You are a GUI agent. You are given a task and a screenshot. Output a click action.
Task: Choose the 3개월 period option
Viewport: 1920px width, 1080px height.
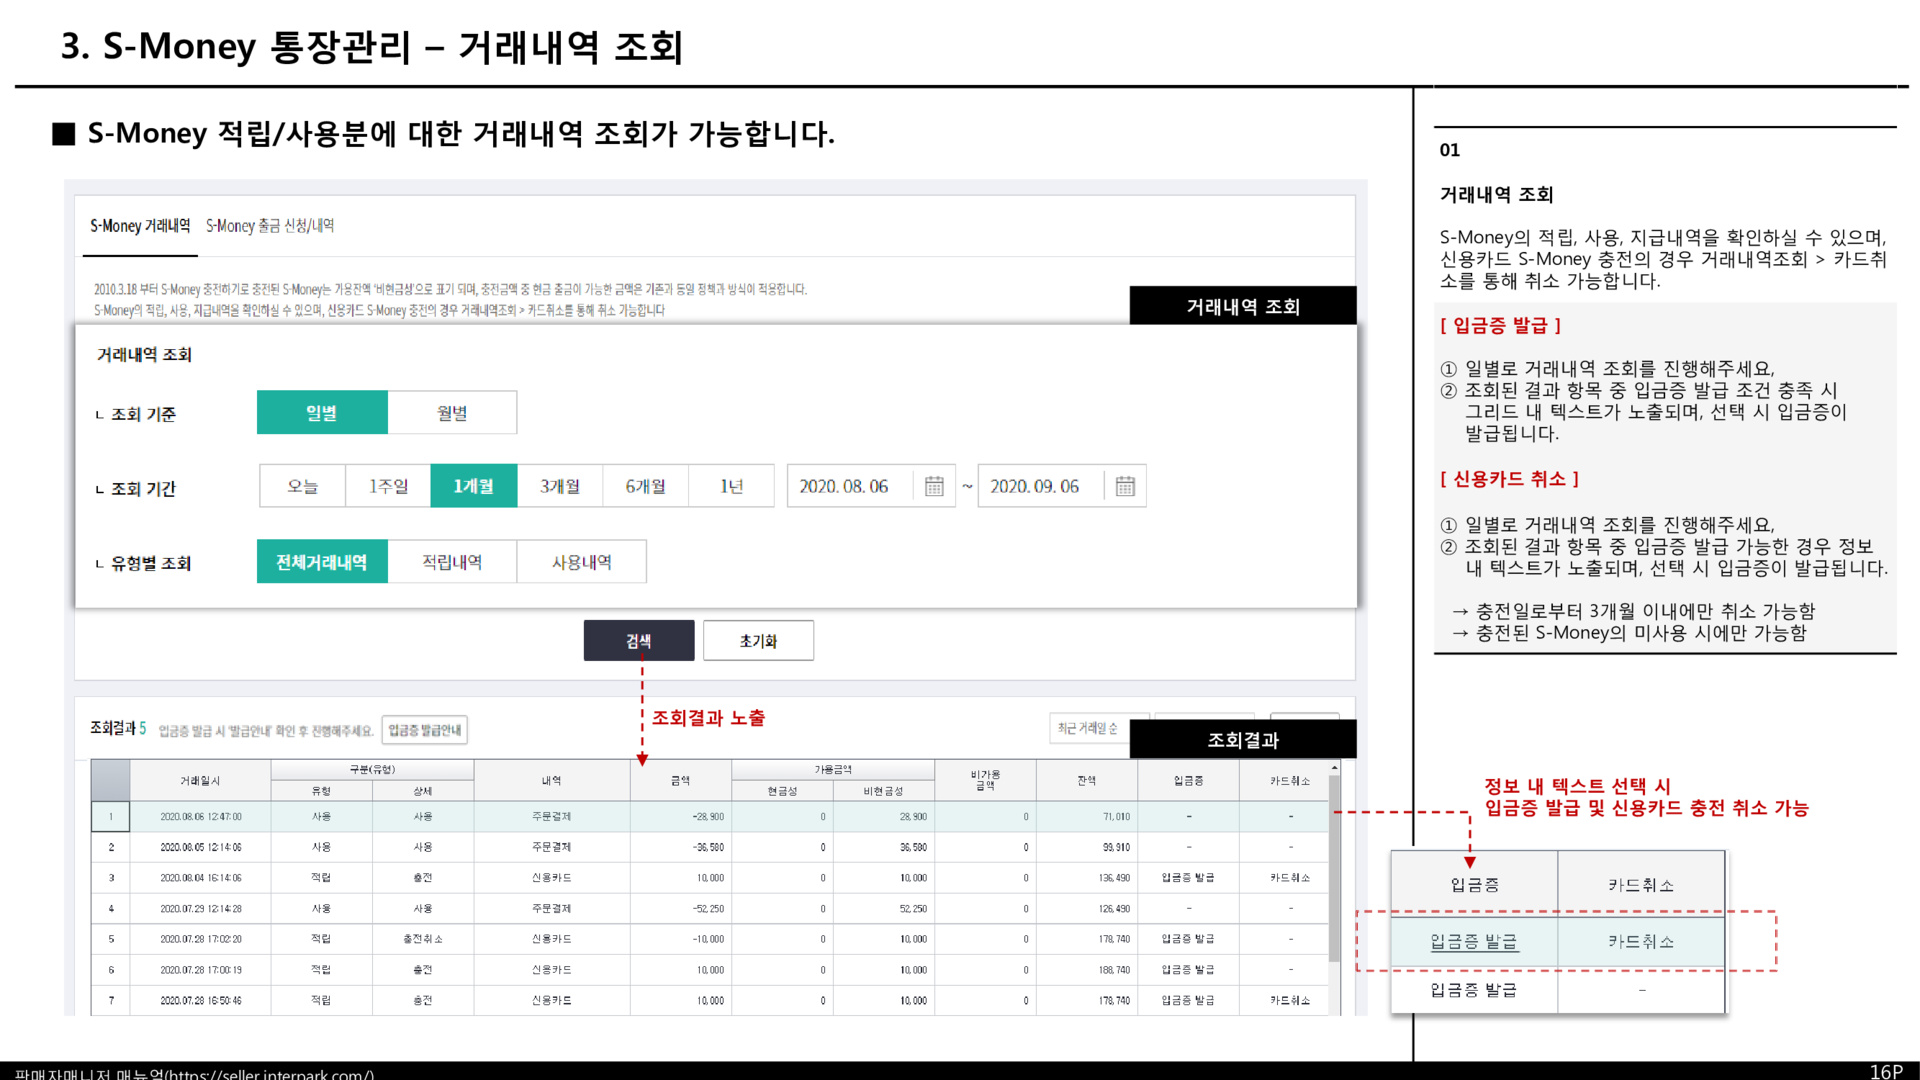tap(560, 486)
